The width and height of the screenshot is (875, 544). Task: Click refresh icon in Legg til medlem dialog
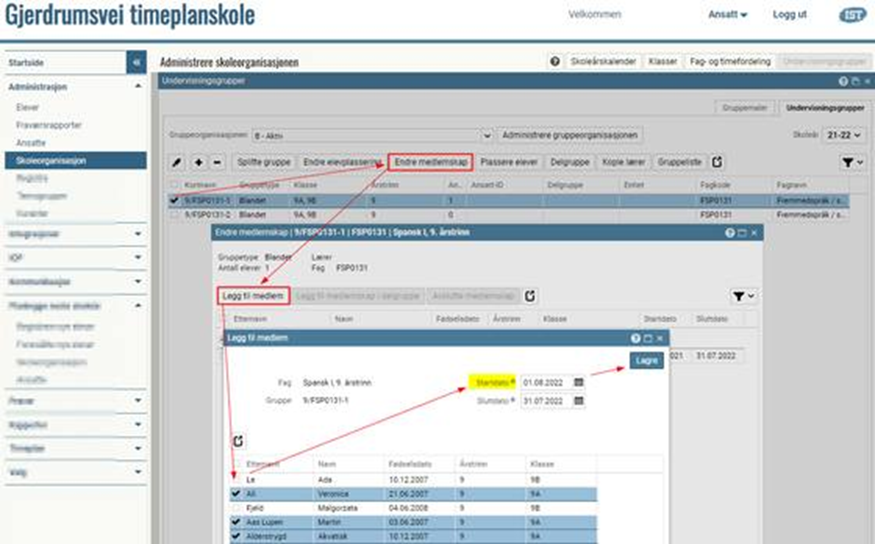point(238,440)
